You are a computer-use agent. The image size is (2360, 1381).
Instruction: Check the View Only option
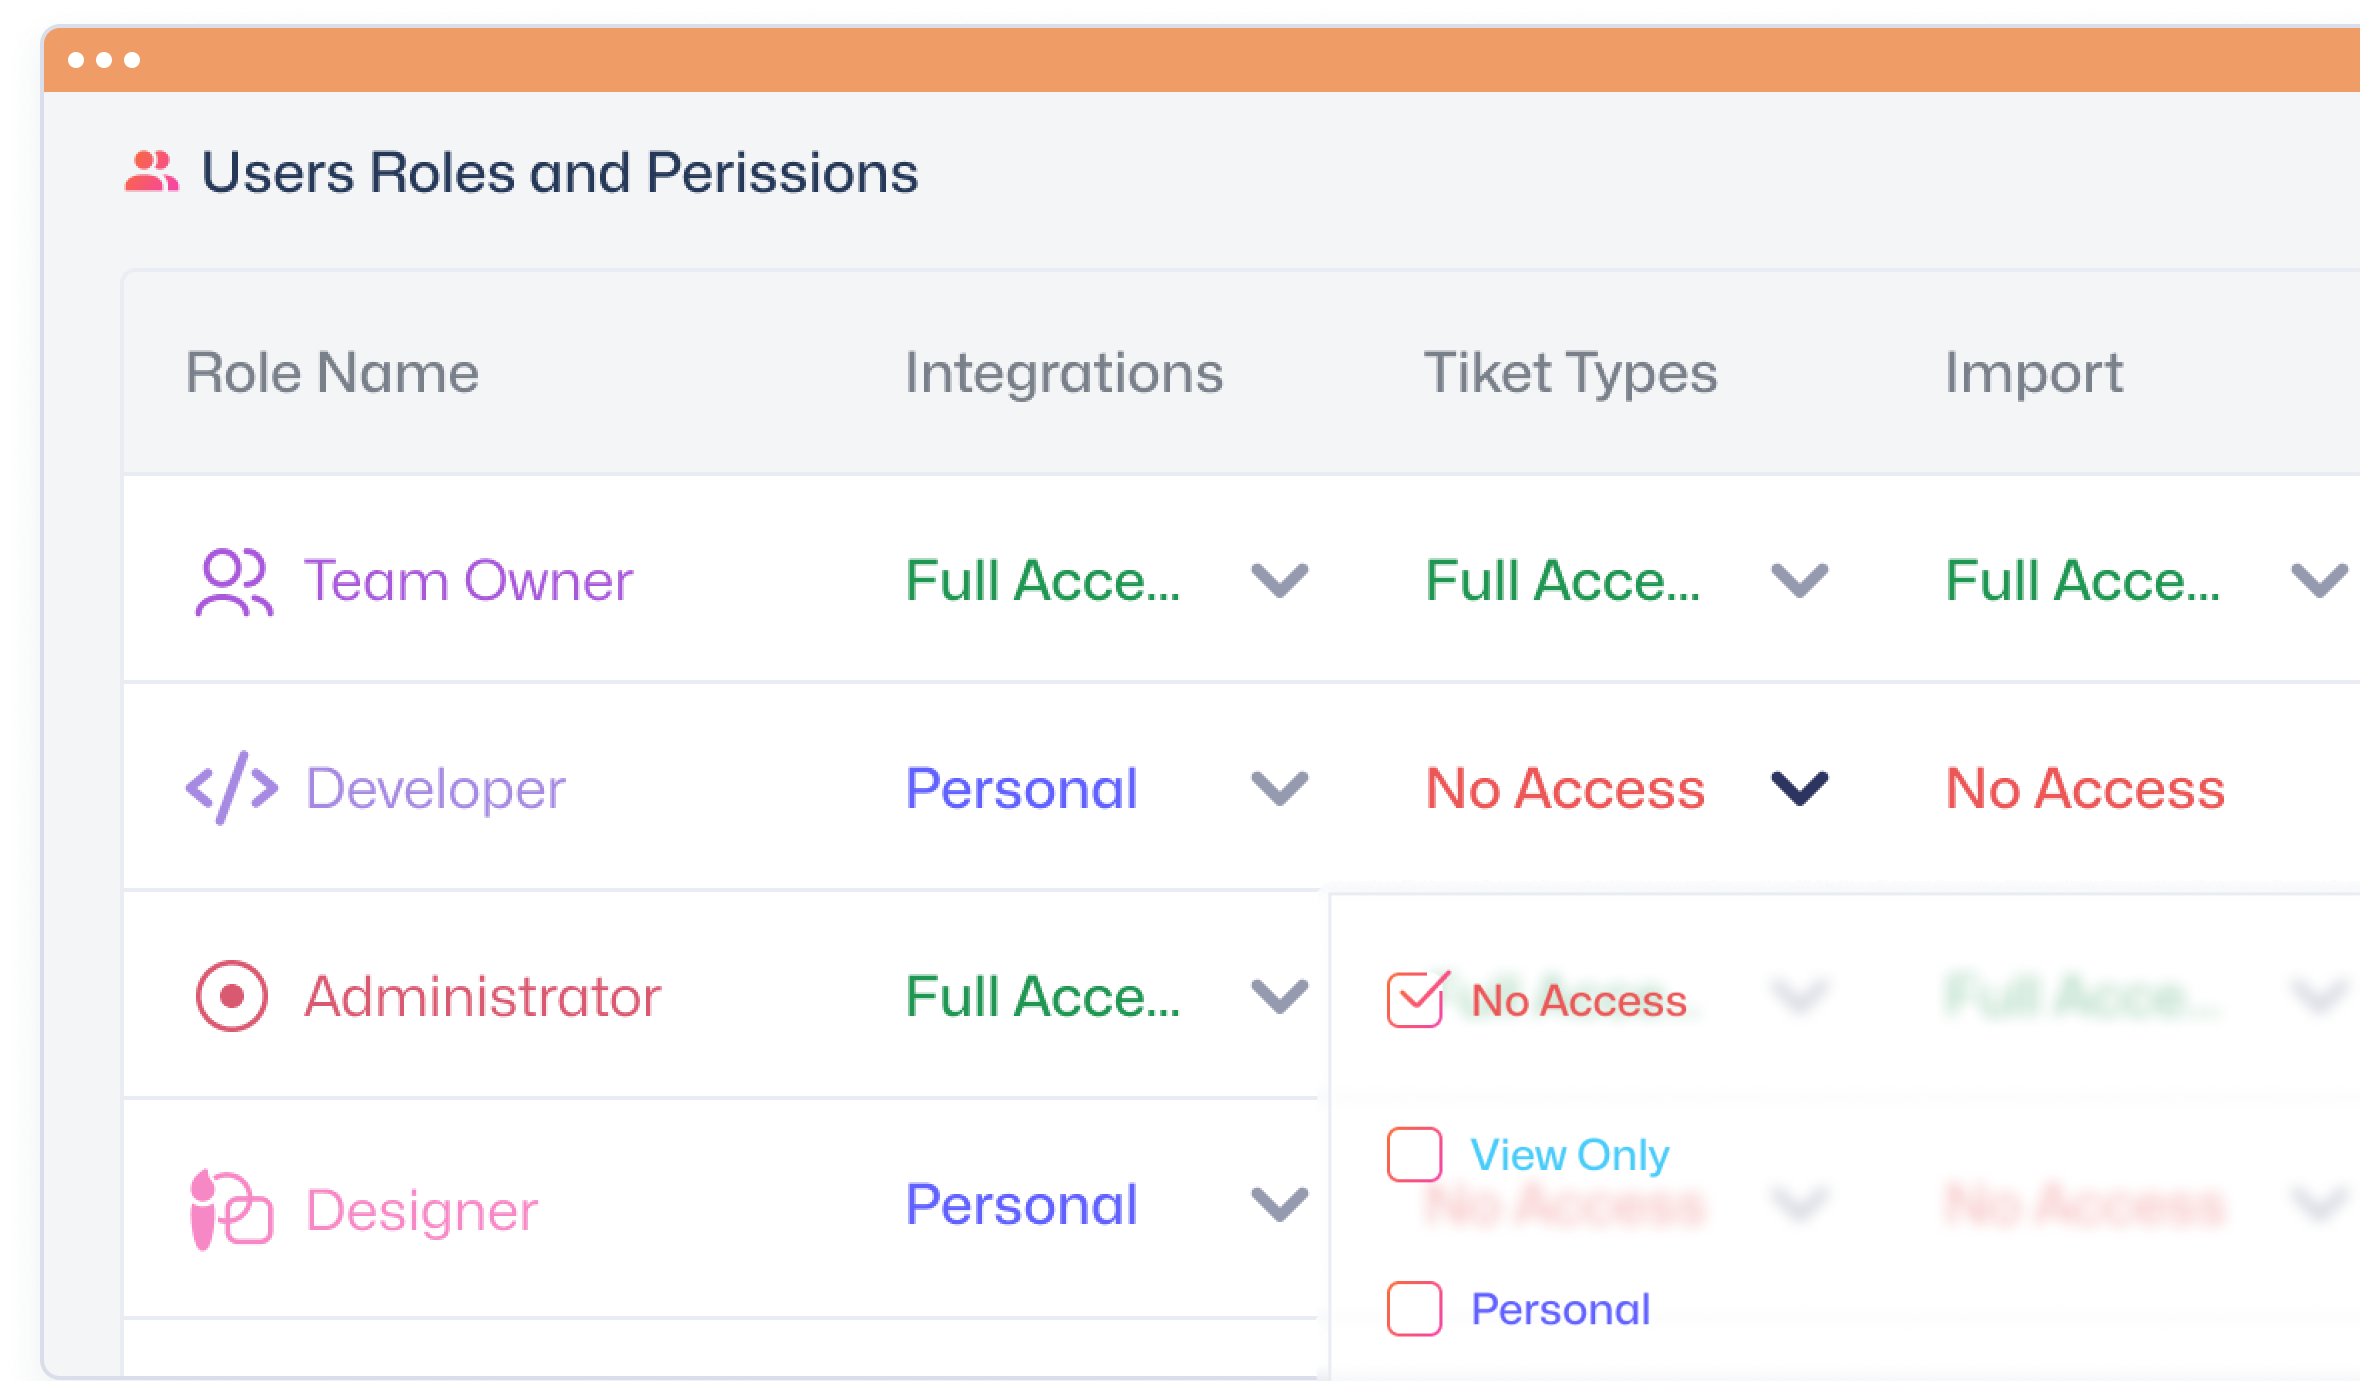[x=1414, y=1155]
